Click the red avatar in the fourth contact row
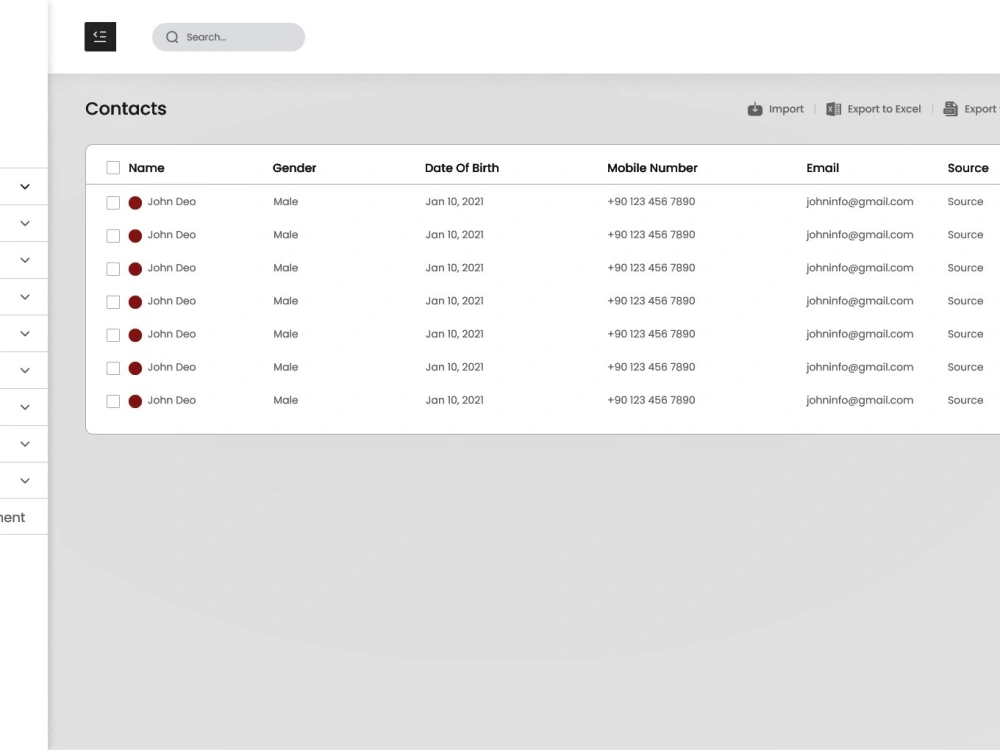This screenshot has width=1000, height=750. pyautogui.click(x=135, y=302)
